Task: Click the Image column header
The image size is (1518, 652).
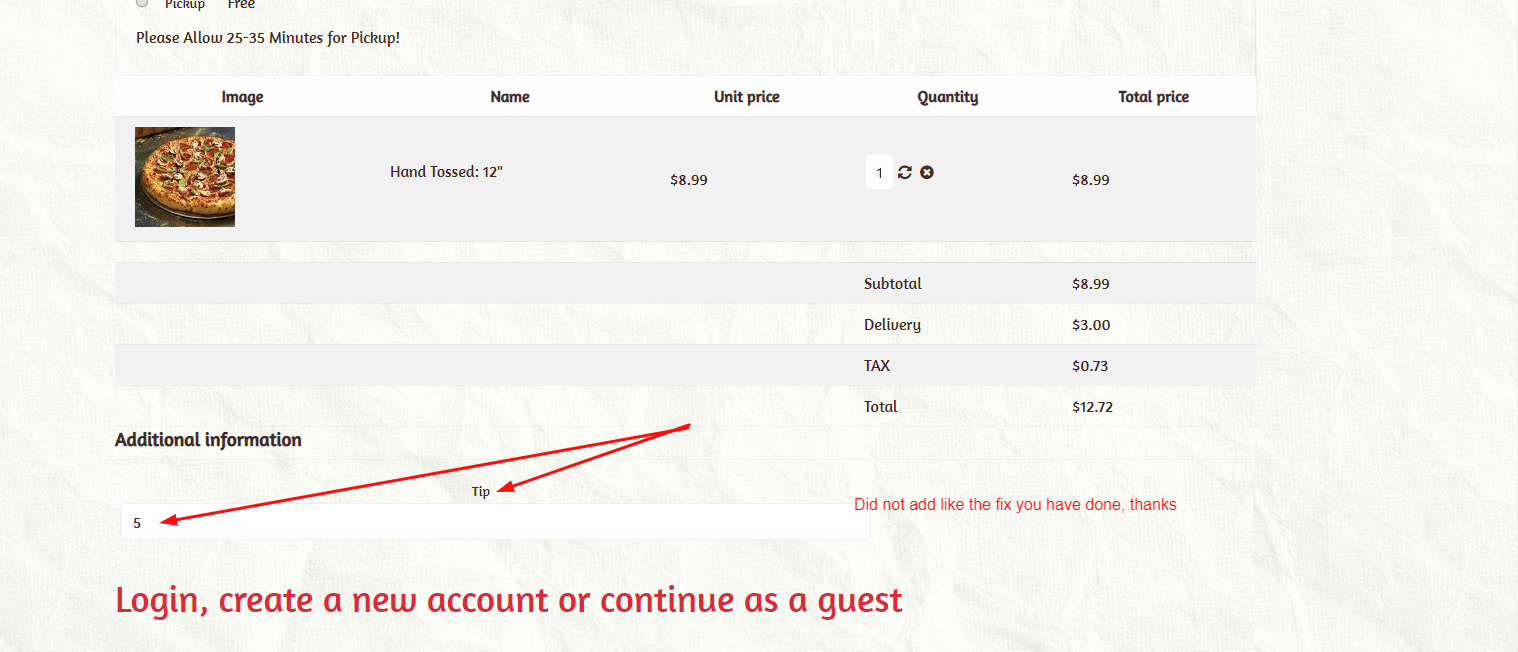Action: (243, 97)
